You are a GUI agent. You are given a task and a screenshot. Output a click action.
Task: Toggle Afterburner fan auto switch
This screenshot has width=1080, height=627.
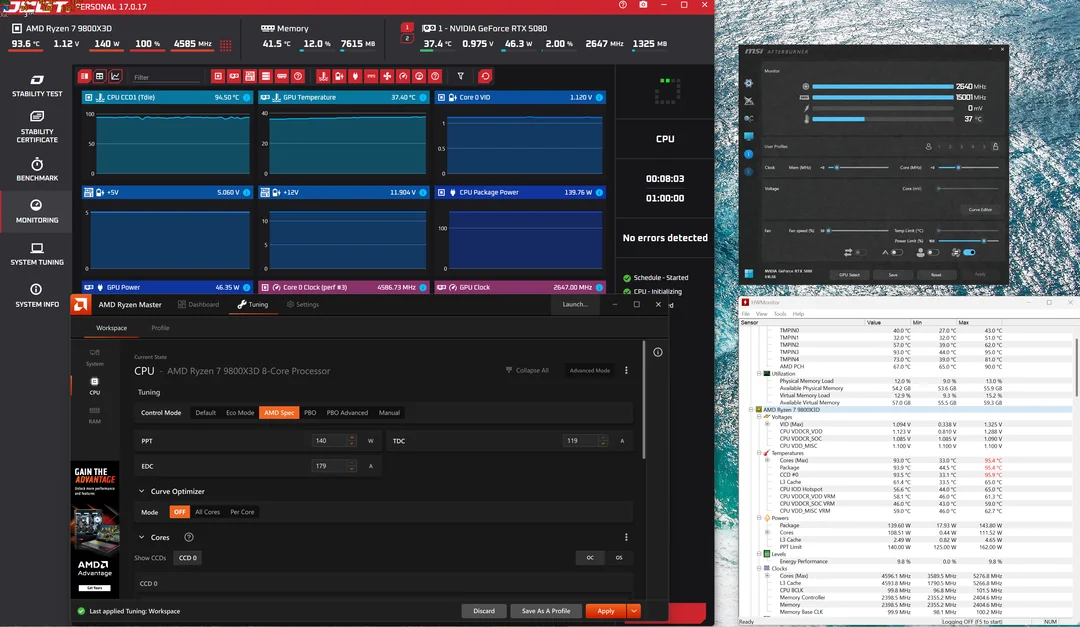(895, 253)
